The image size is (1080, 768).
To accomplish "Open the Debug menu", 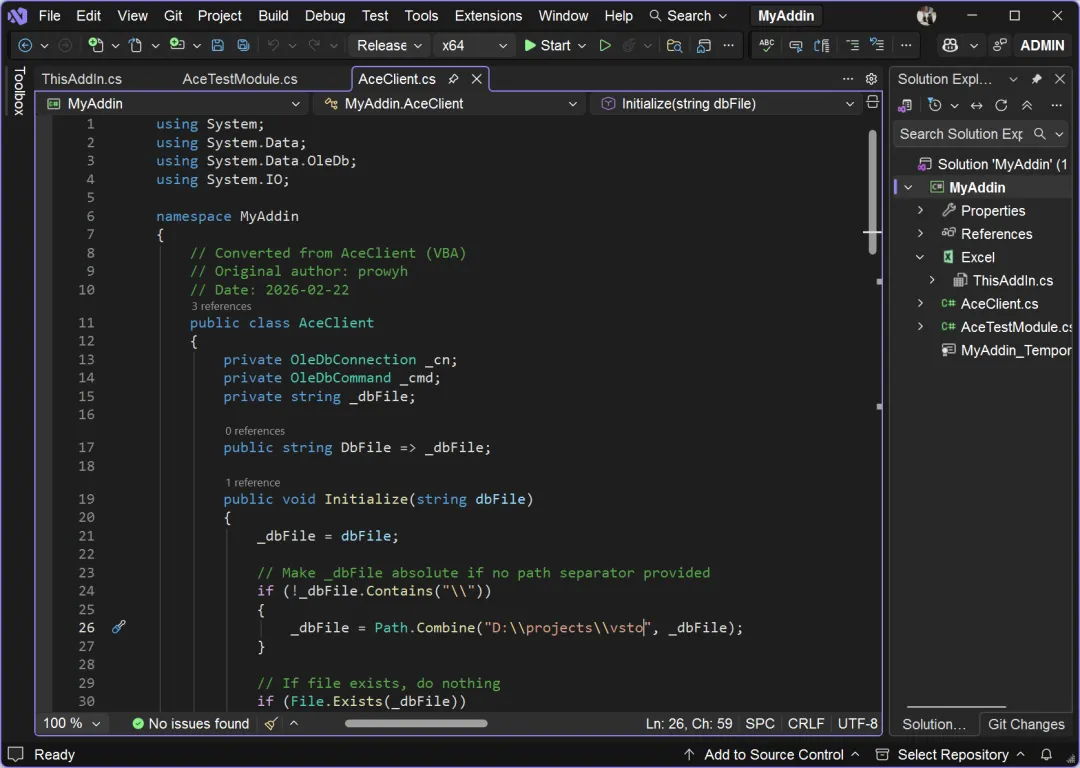I will click(324, 16).
